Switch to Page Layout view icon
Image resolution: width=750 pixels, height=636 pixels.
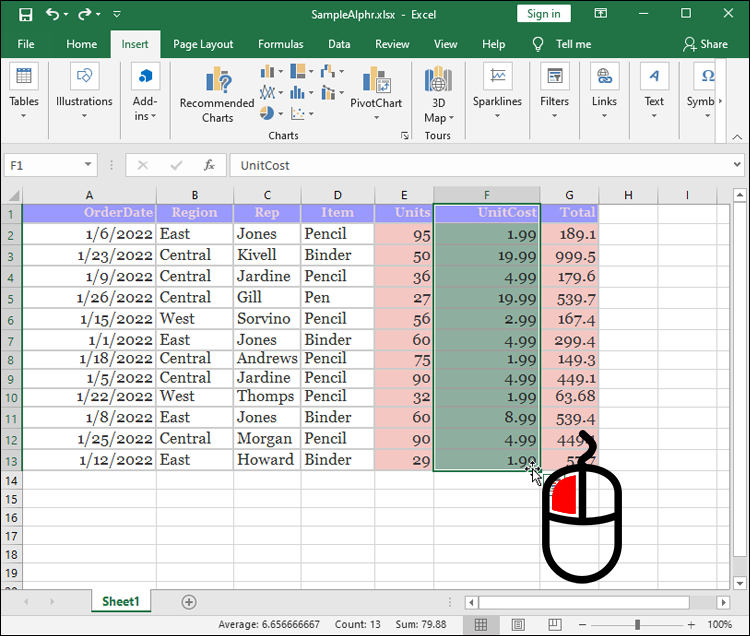tap(518, 625)
